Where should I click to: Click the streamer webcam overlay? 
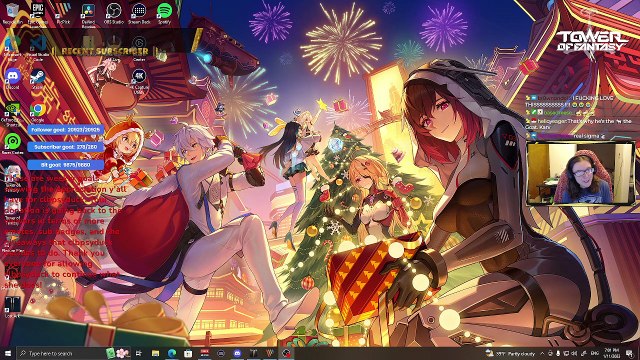click(581, 173)
